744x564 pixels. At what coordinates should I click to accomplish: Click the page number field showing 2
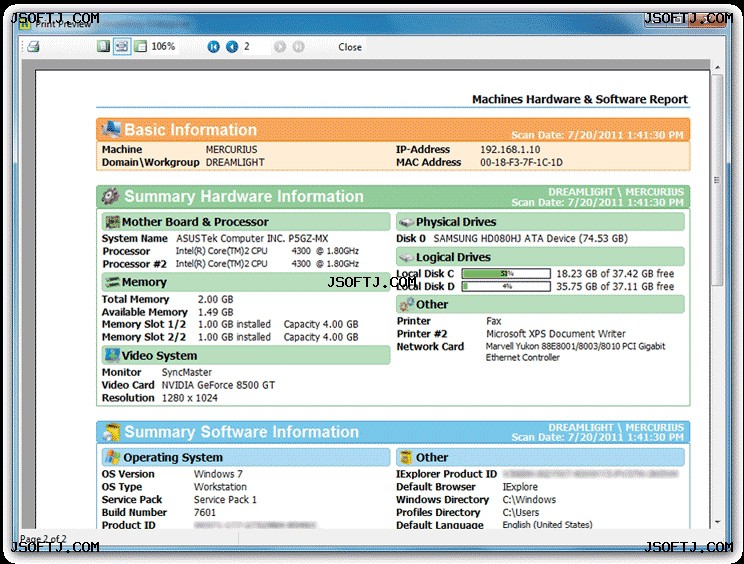[255, 46]
